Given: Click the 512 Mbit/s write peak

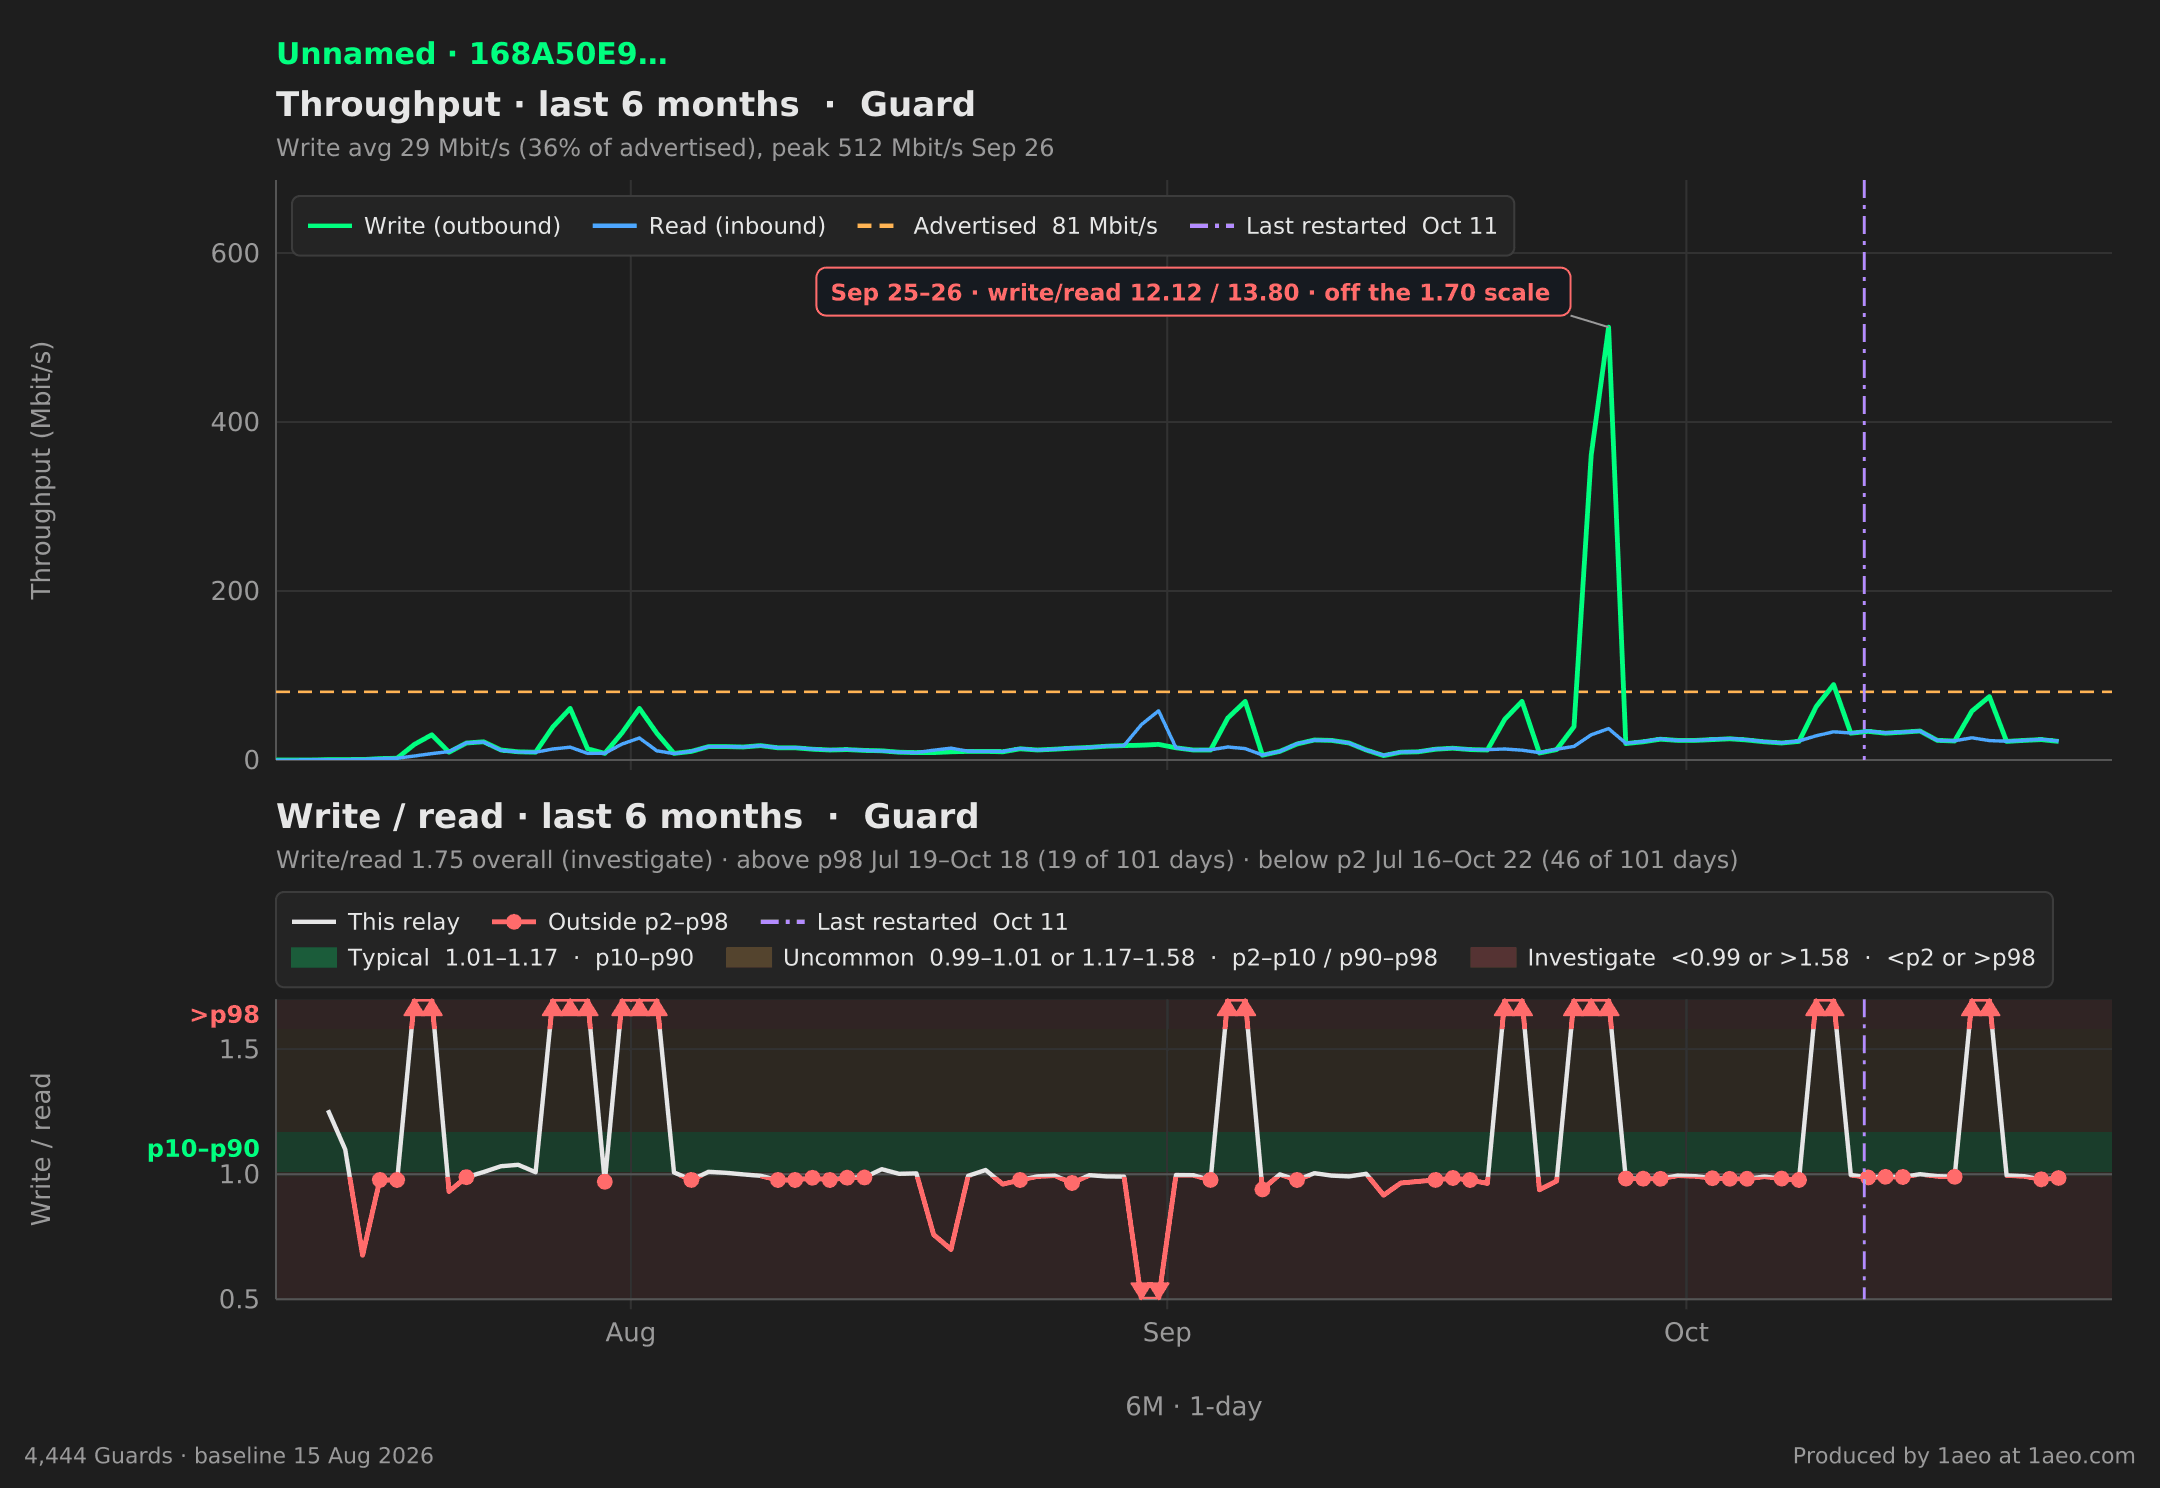Looking at the screenshot, I should (1608, 327).
